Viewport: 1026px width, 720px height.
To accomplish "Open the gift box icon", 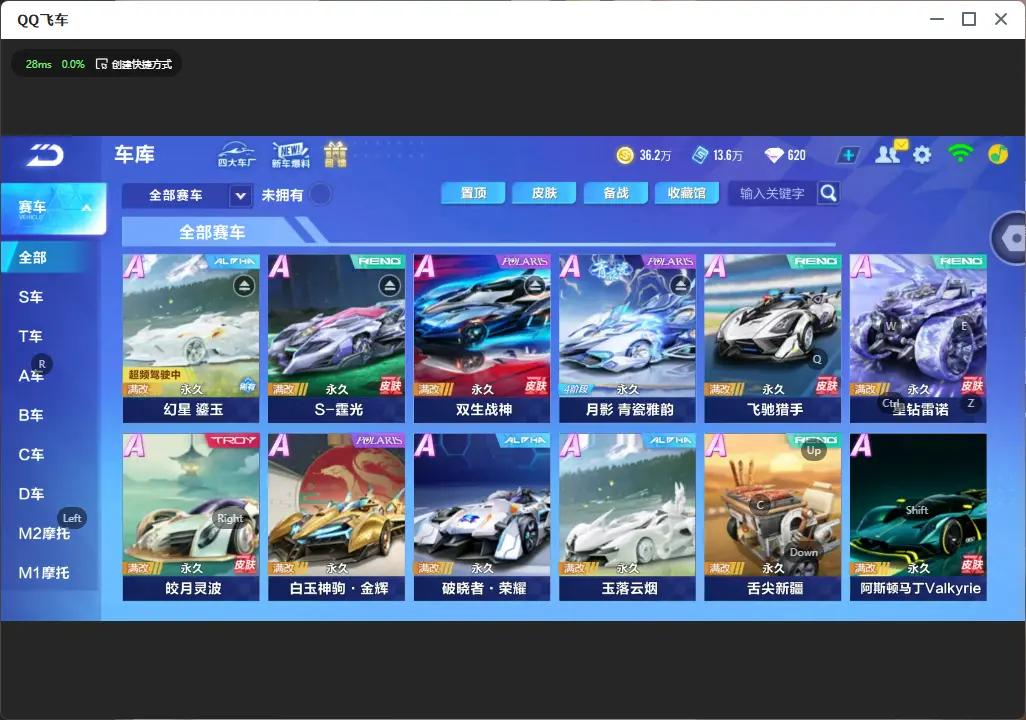I will pyautogui.click(x=335, y=154).
